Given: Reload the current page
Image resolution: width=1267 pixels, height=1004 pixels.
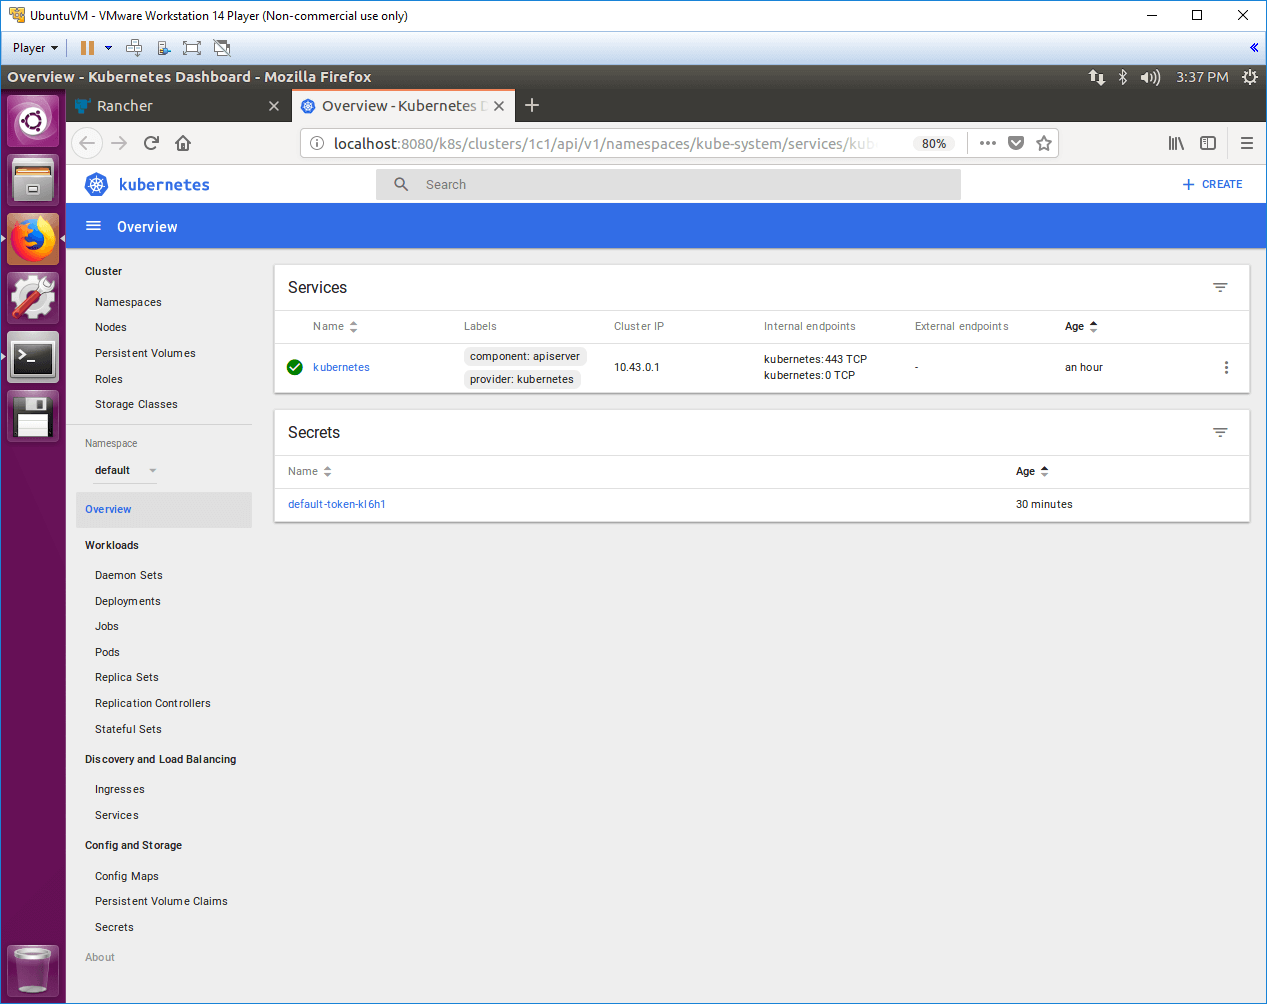Looking at the screenshot, I should click(151, 143).
